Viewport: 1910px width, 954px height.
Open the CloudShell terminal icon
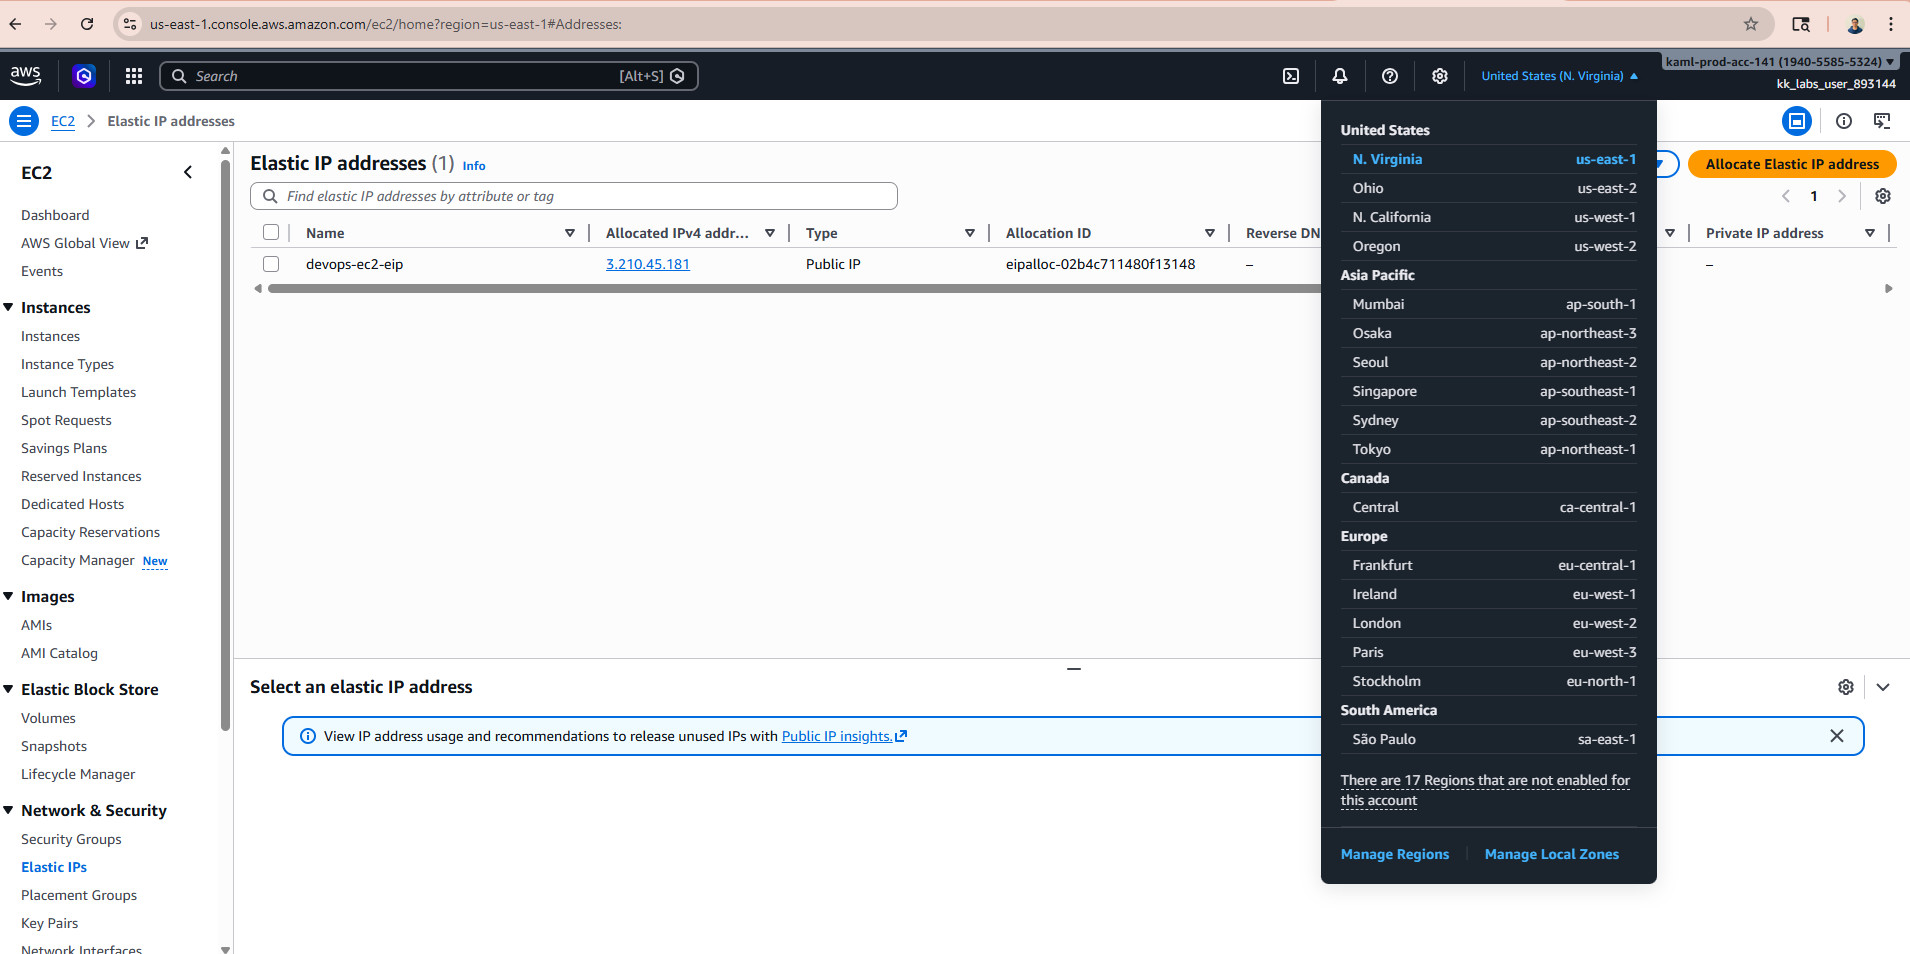[1291, 76]
